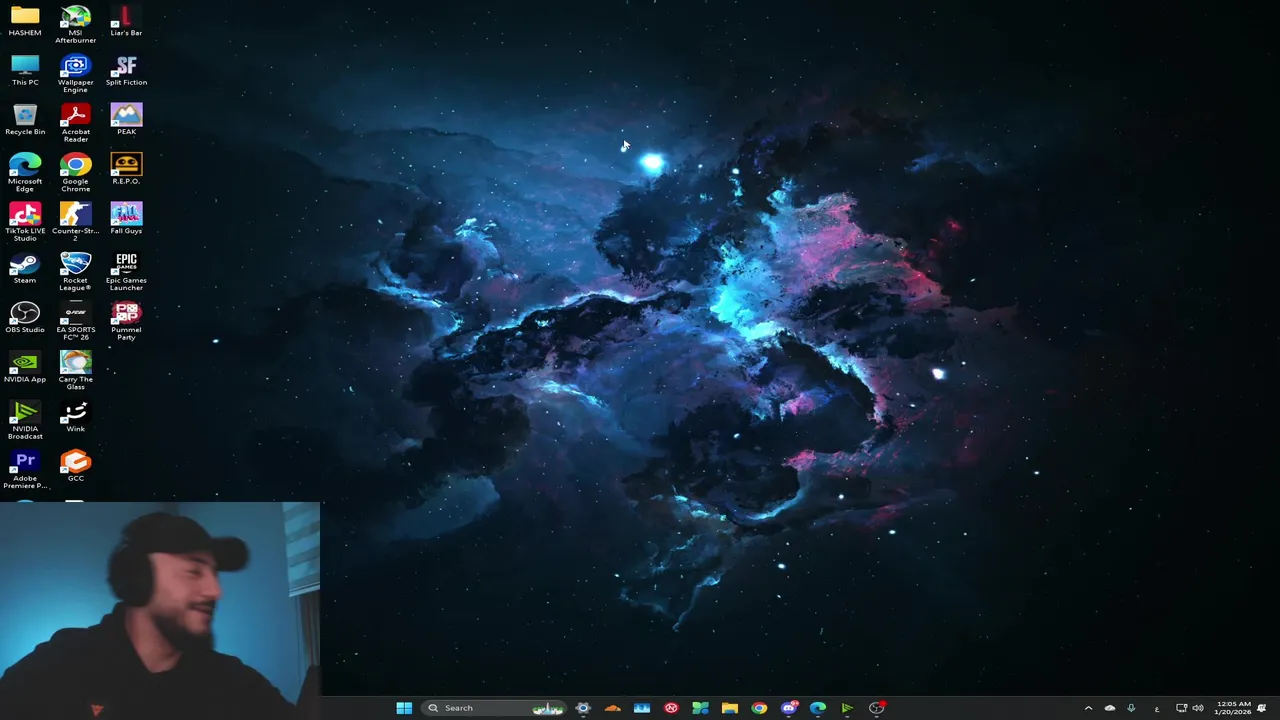The image size is (1280, 720).
Task: Launch Epic Games Launcher shortcut
Action: (126, 272)
